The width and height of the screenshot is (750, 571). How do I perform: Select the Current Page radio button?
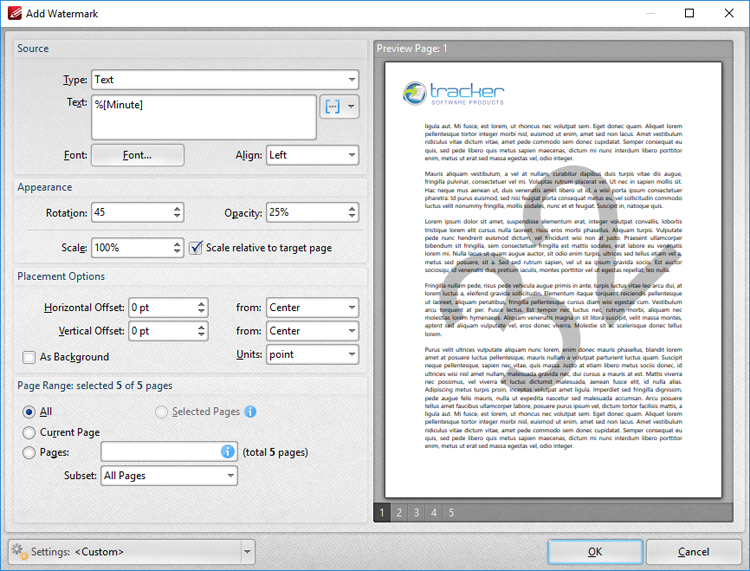[x=29, y=432]
